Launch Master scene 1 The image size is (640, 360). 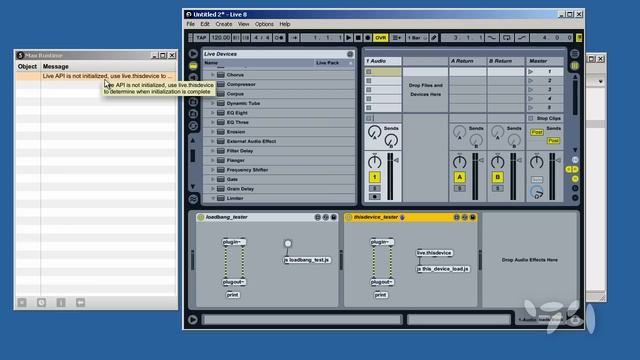point(531,71)
